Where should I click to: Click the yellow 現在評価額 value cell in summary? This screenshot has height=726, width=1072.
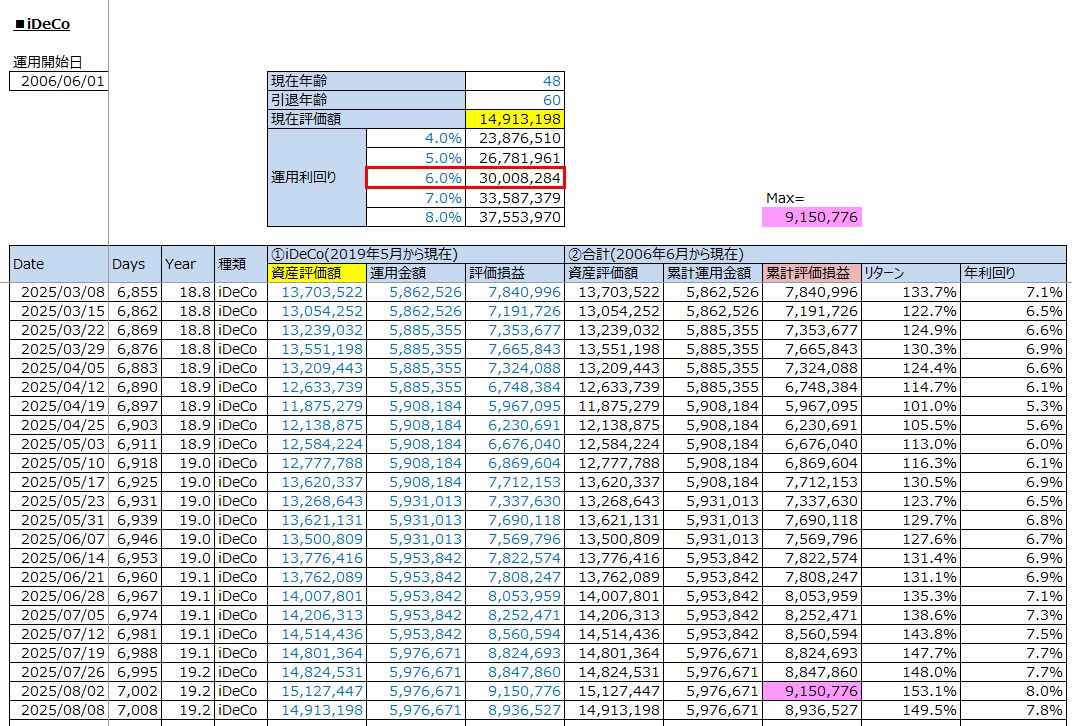515,119
